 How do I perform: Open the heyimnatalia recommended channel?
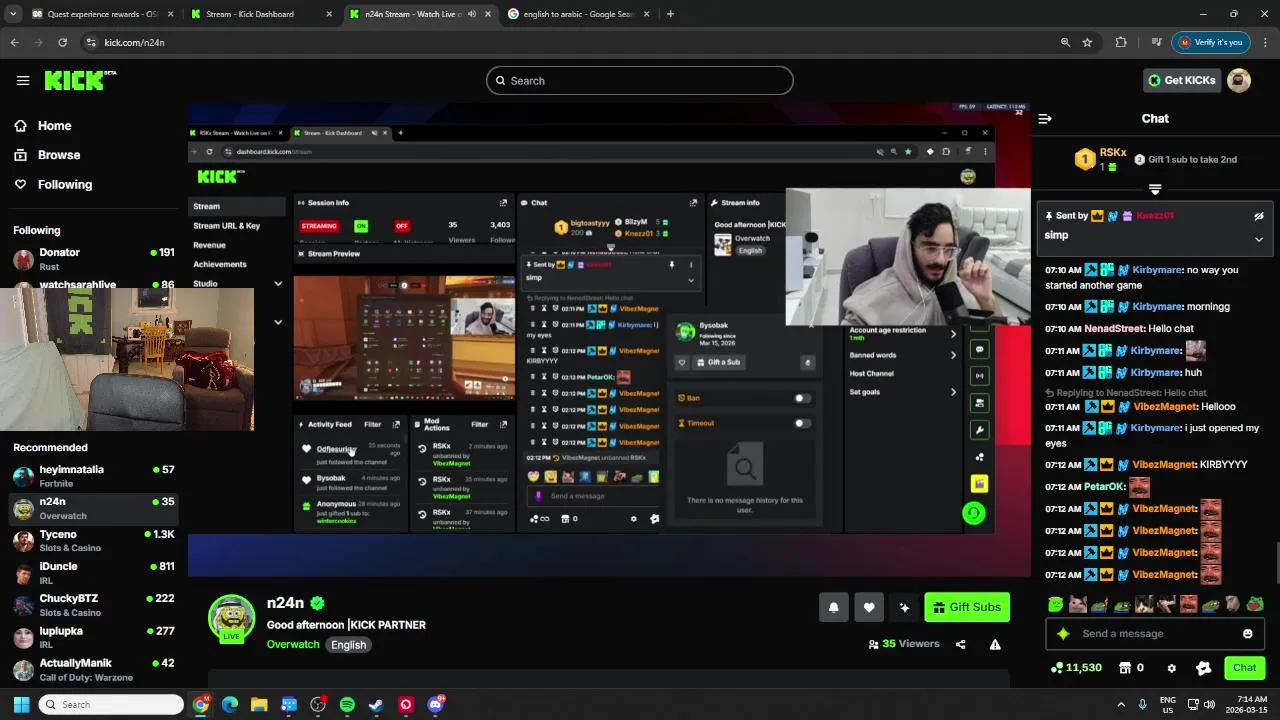[95, 476]
